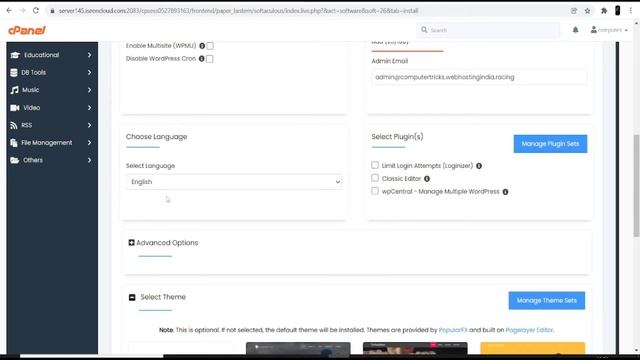This screenshot has height=360, width=640.
Task: Click the site lock icon
Action: tap(52, 11)
